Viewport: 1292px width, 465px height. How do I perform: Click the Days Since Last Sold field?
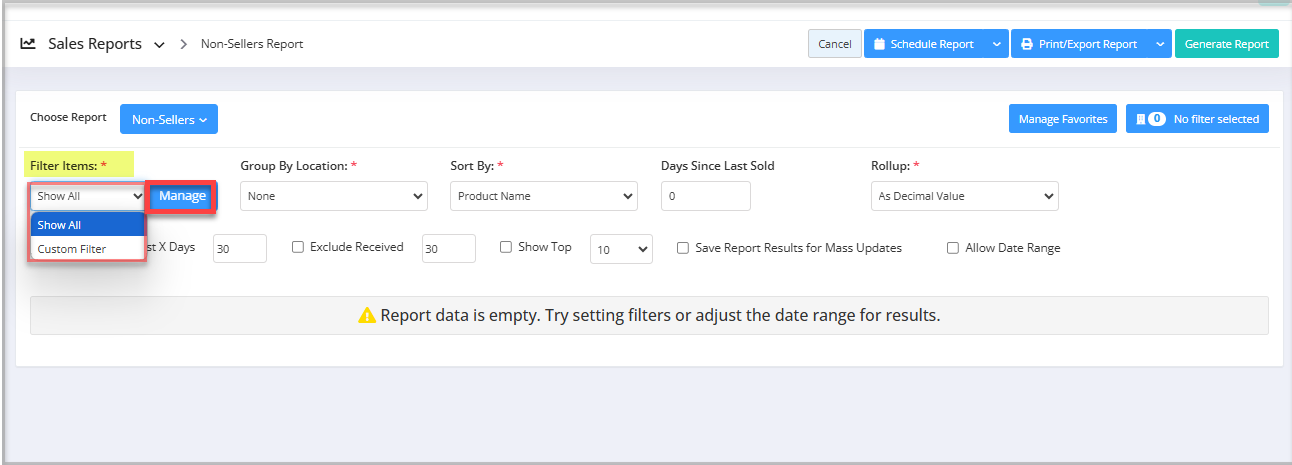tap(705, 196)
